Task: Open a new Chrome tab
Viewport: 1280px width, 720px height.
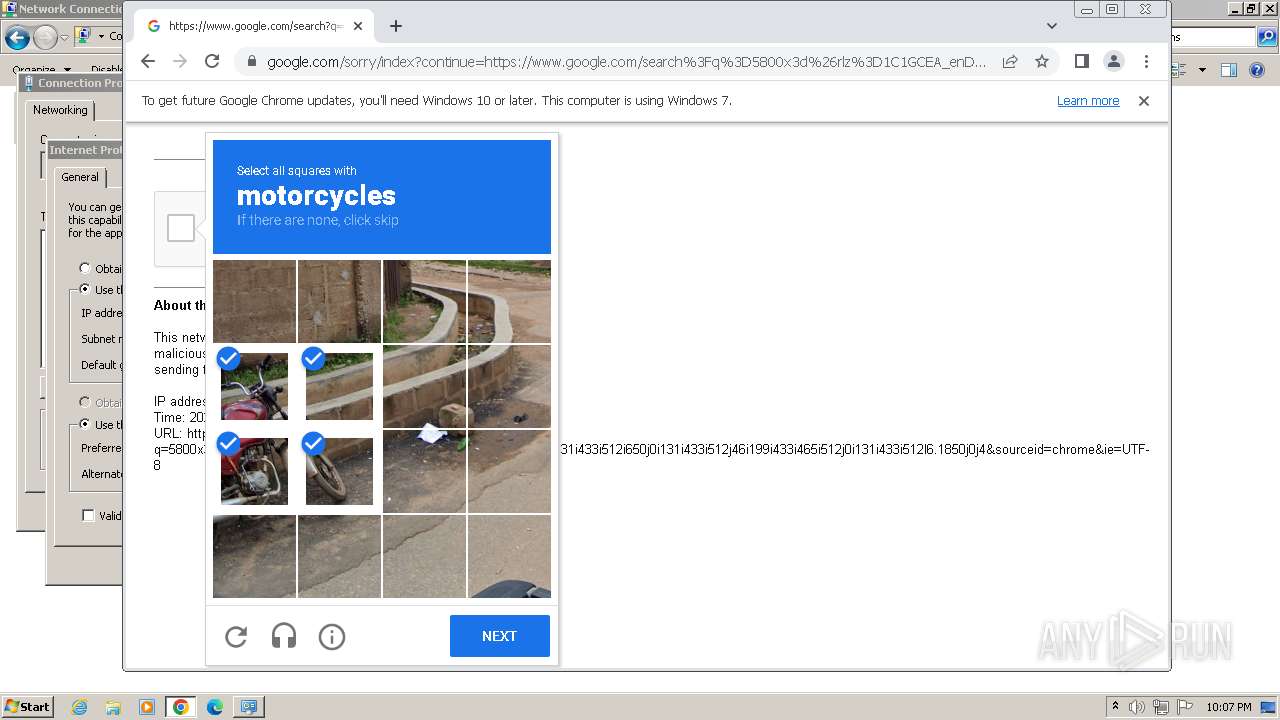Action: [396, 26]
